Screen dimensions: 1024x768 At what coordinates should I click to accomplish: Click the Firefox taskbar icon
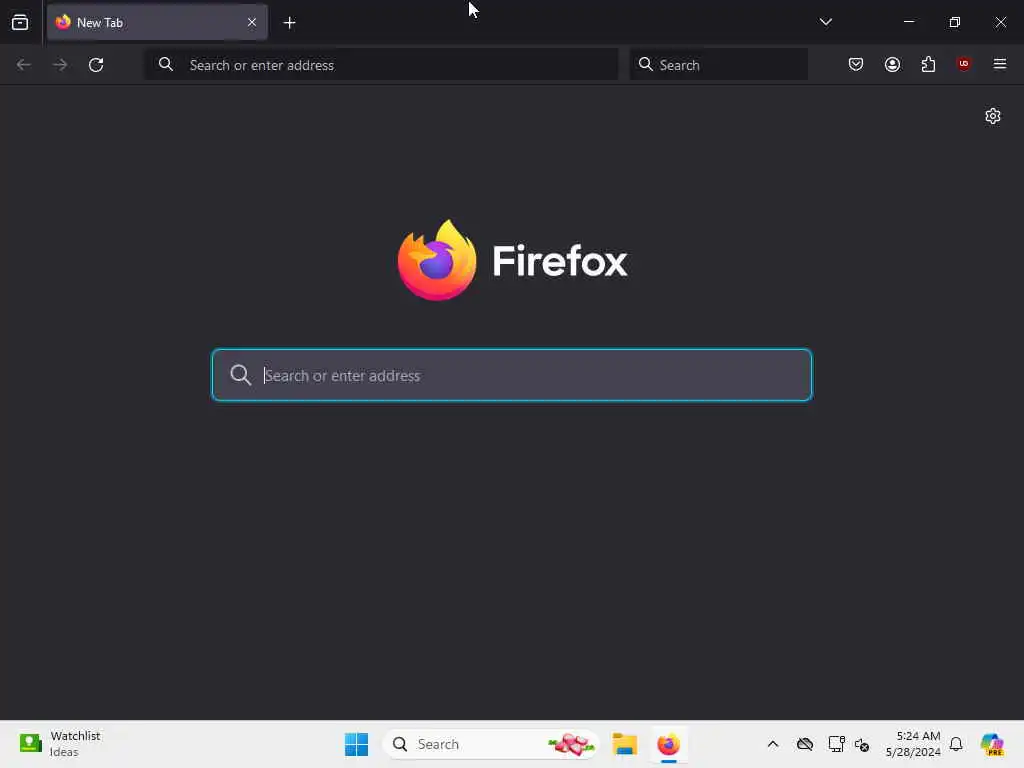668,744
